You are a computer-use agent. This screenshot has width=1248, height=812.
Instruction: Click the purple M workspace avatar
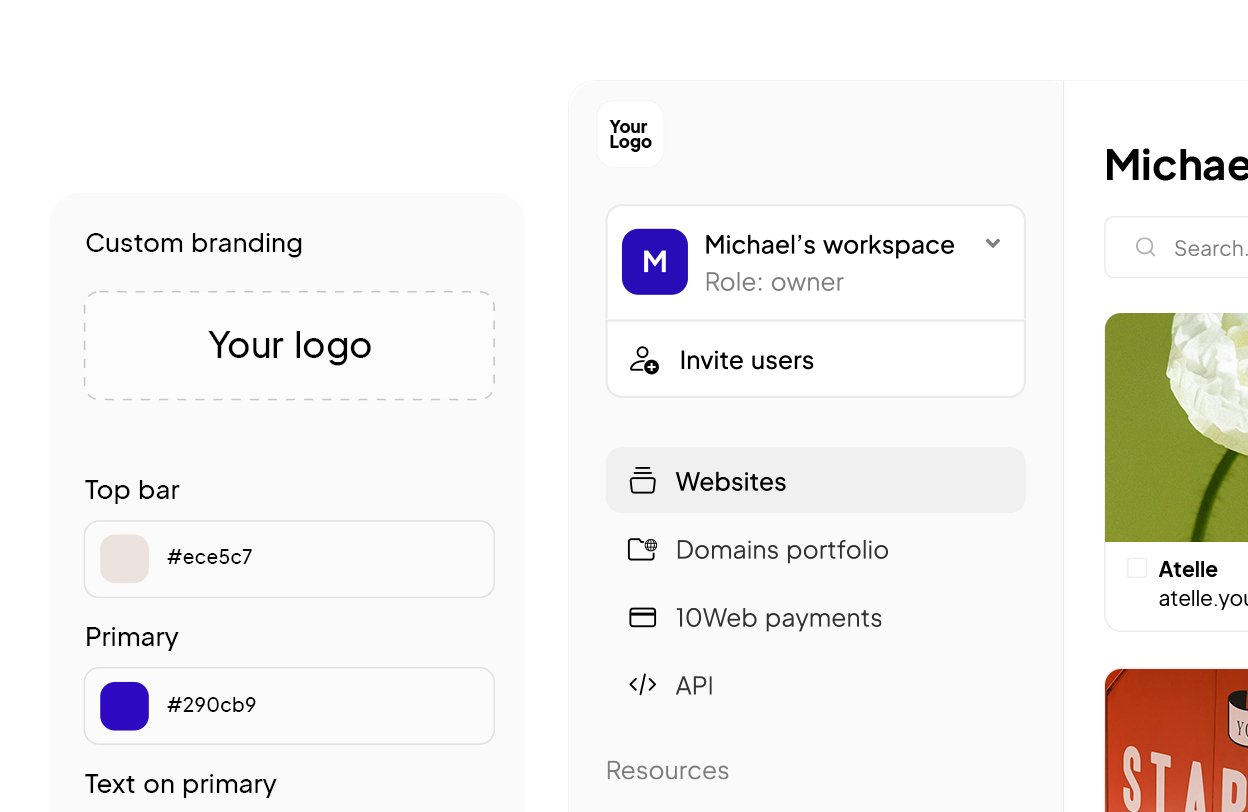654,262
